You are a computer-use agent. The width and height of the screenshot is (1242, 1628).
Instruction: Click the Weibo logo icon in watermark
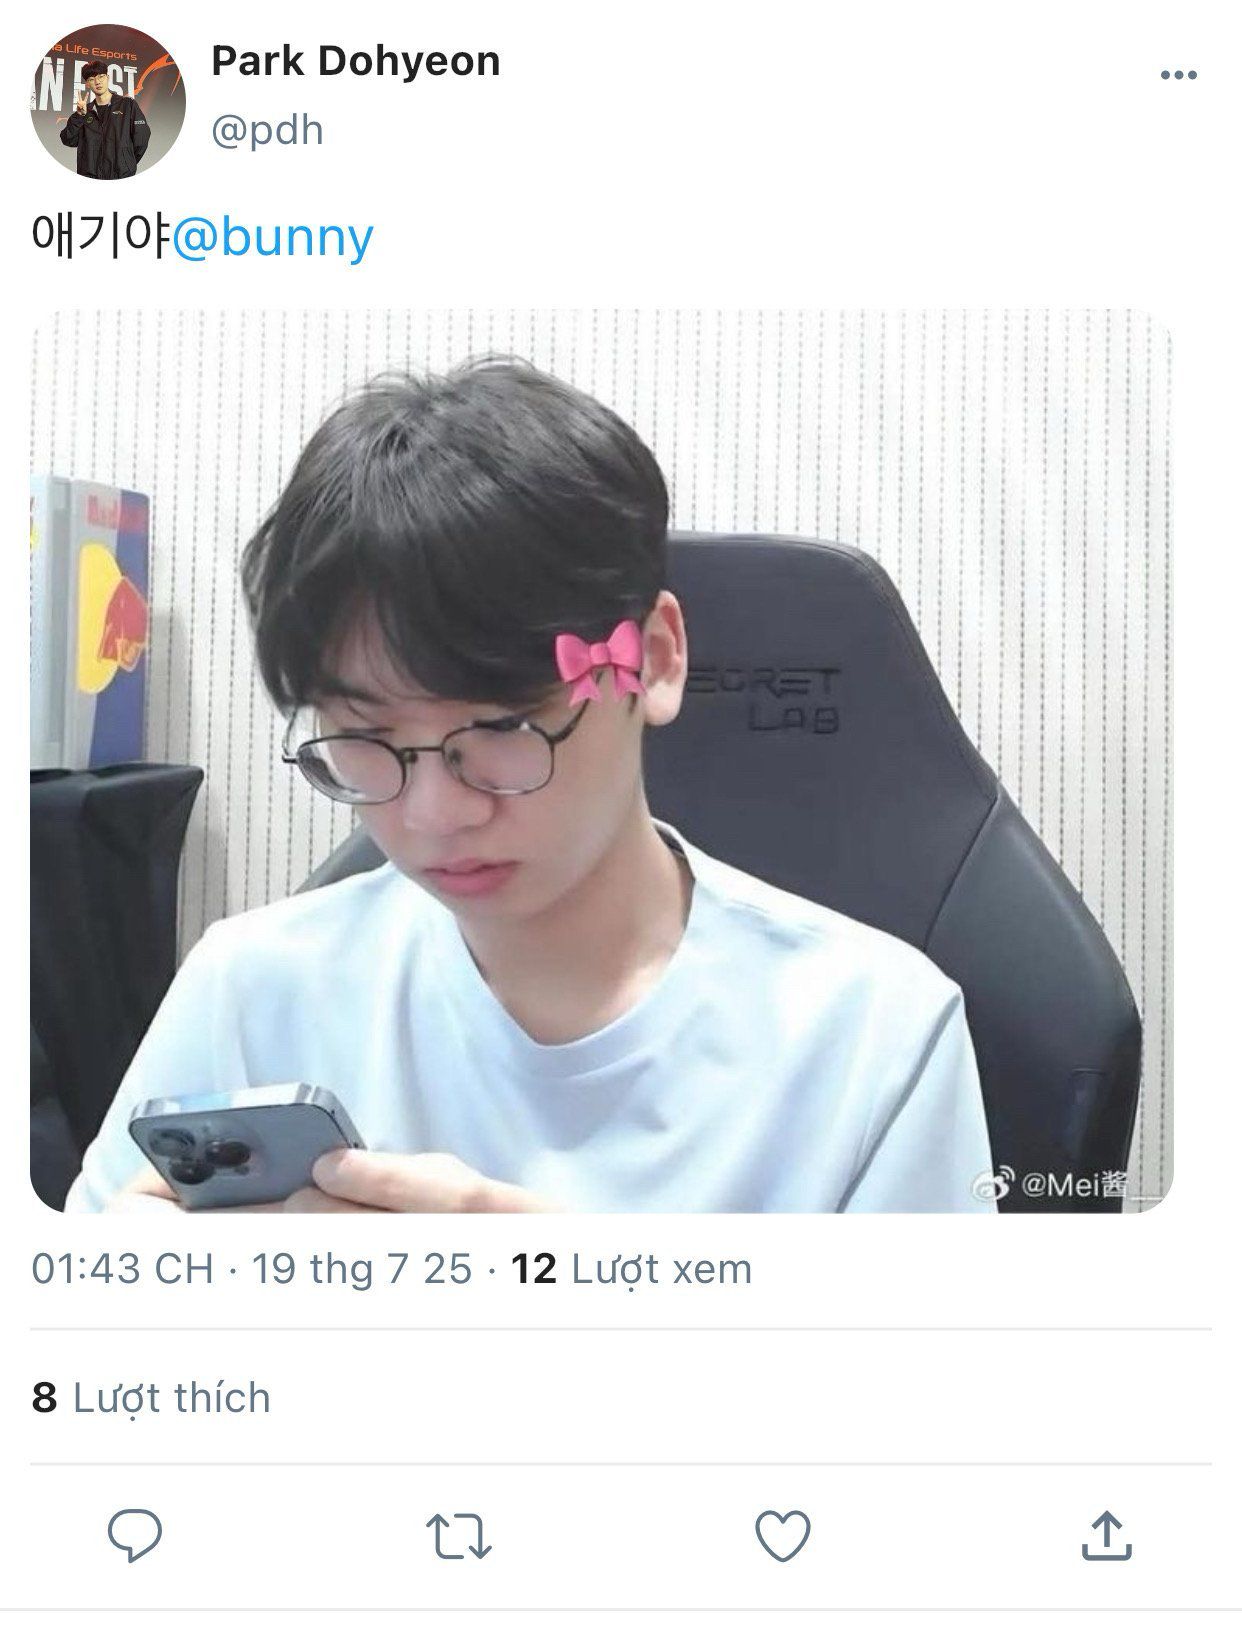tap(994, 1185)
